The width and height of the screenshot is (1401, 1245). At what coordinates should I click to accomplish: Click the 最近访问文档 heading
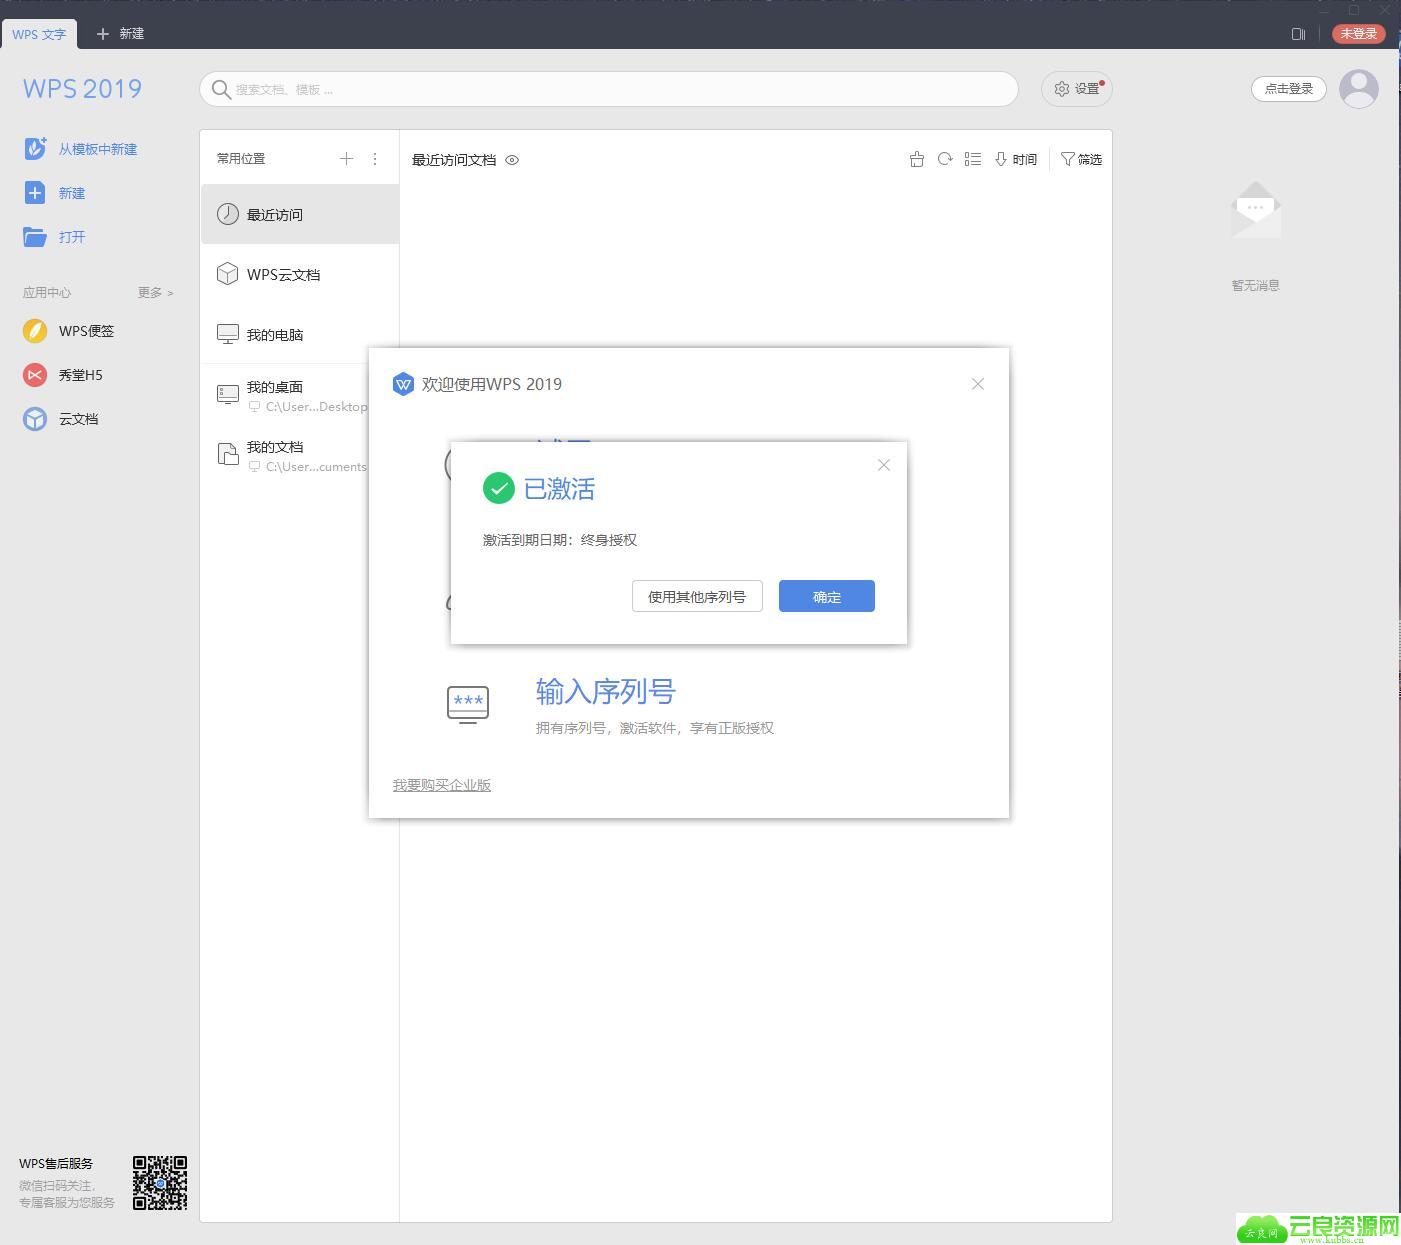pos(454,160)
